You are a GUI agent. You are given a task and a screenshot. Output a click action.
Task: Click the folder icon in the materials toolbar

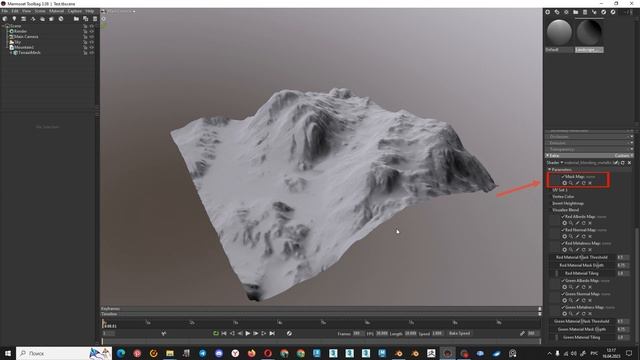576,12
